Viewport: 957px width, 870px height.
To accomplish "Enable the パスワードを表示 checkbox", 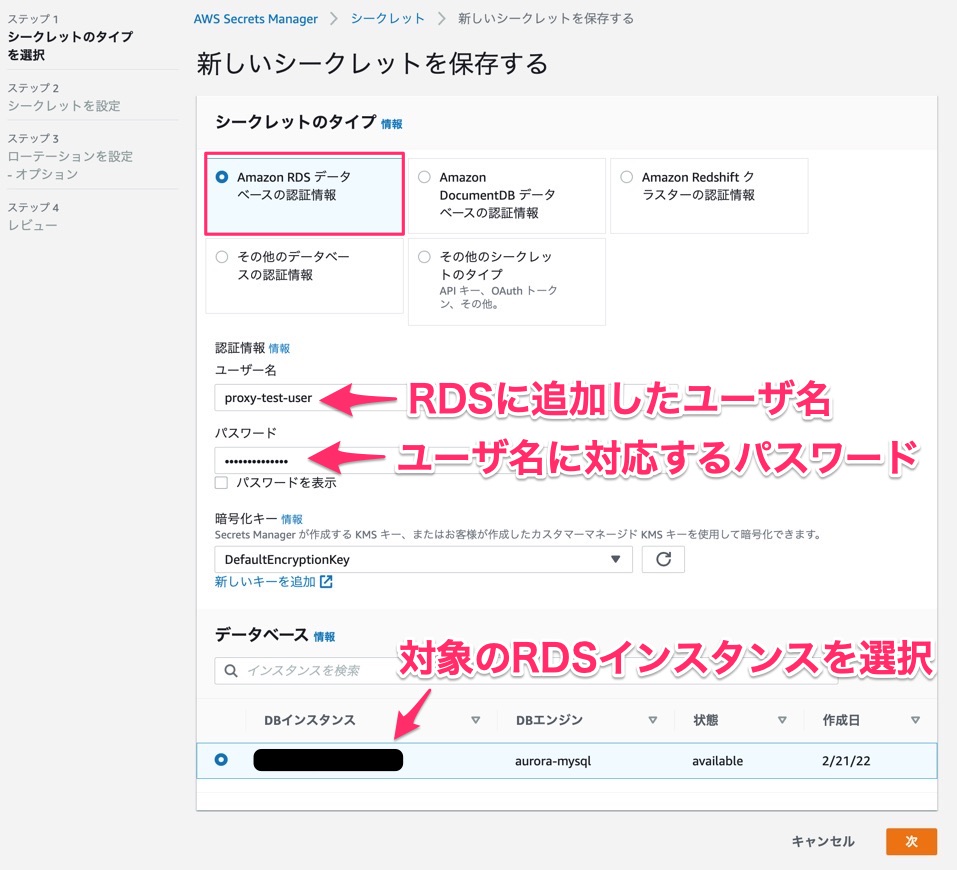I will (222, 483).
